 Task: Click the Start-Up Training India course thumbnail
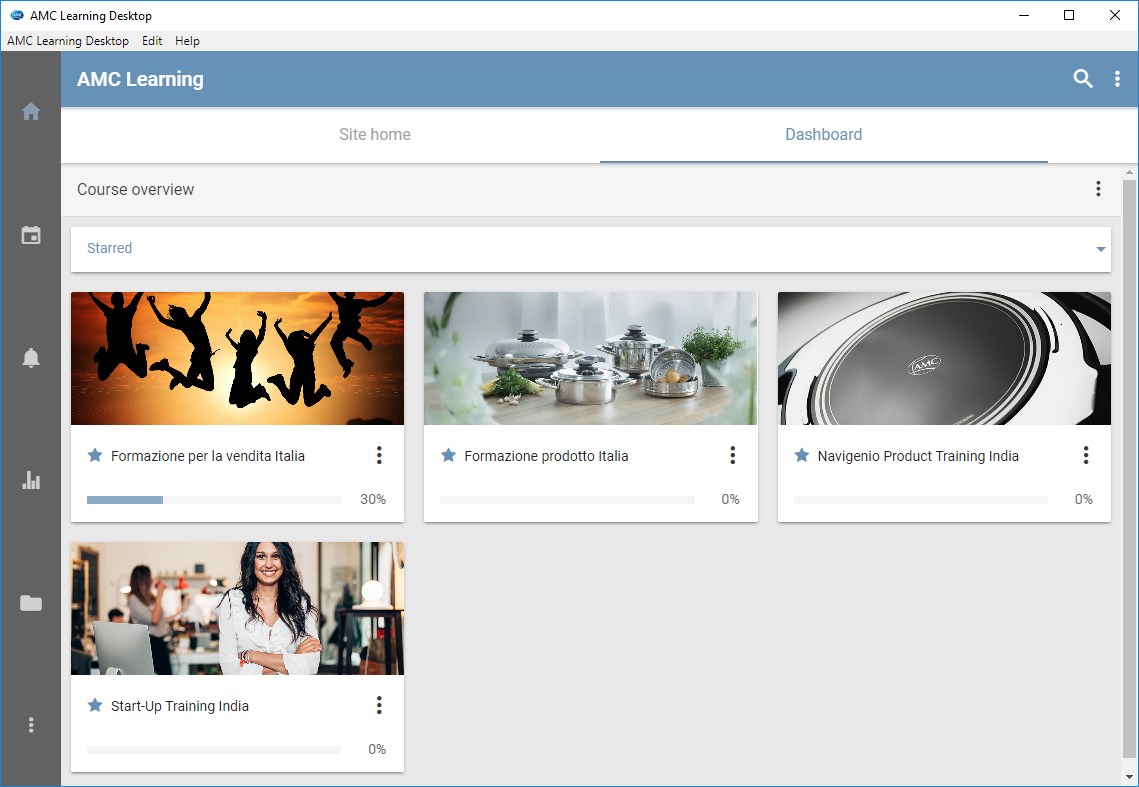(x=236, y=608)
